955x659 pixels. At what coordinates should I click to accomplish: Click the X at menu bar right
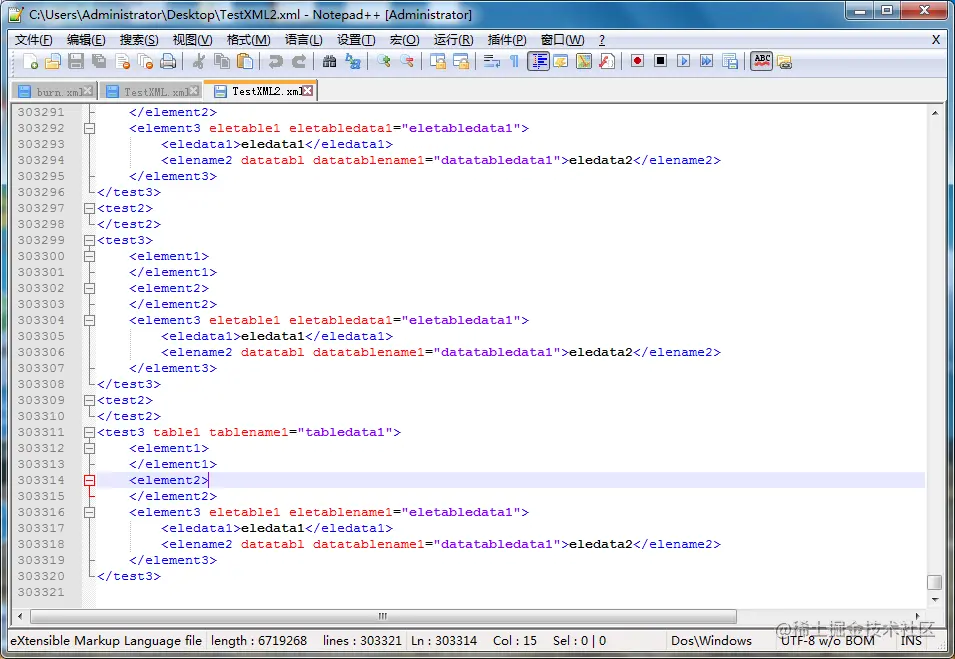click(936, 40)
